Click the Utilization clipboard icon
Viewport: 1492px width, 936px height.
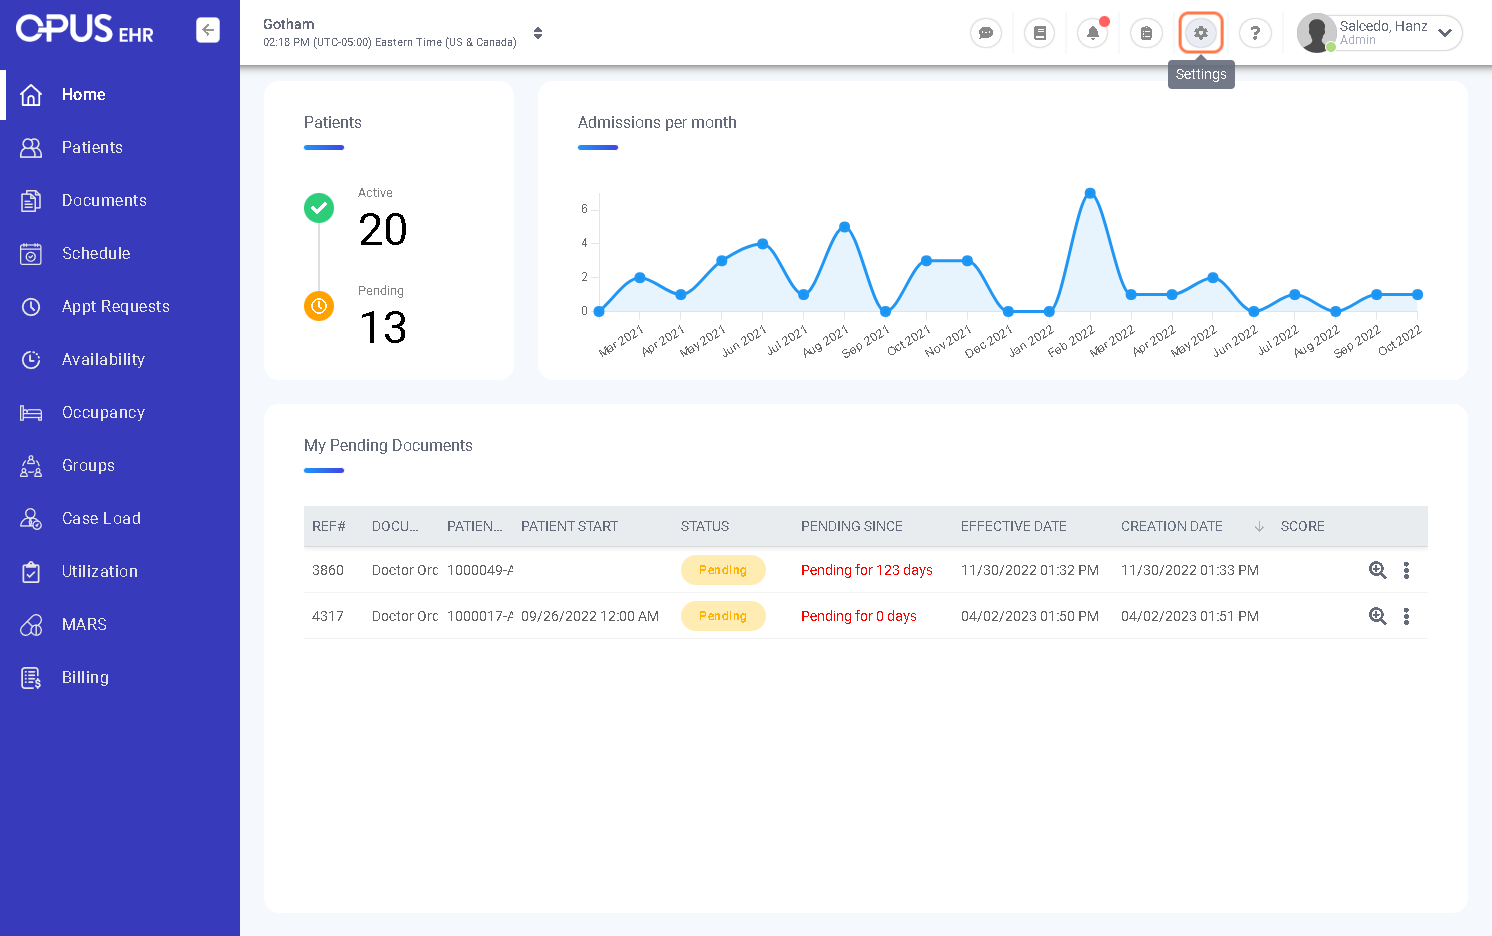tap(31, 571)
